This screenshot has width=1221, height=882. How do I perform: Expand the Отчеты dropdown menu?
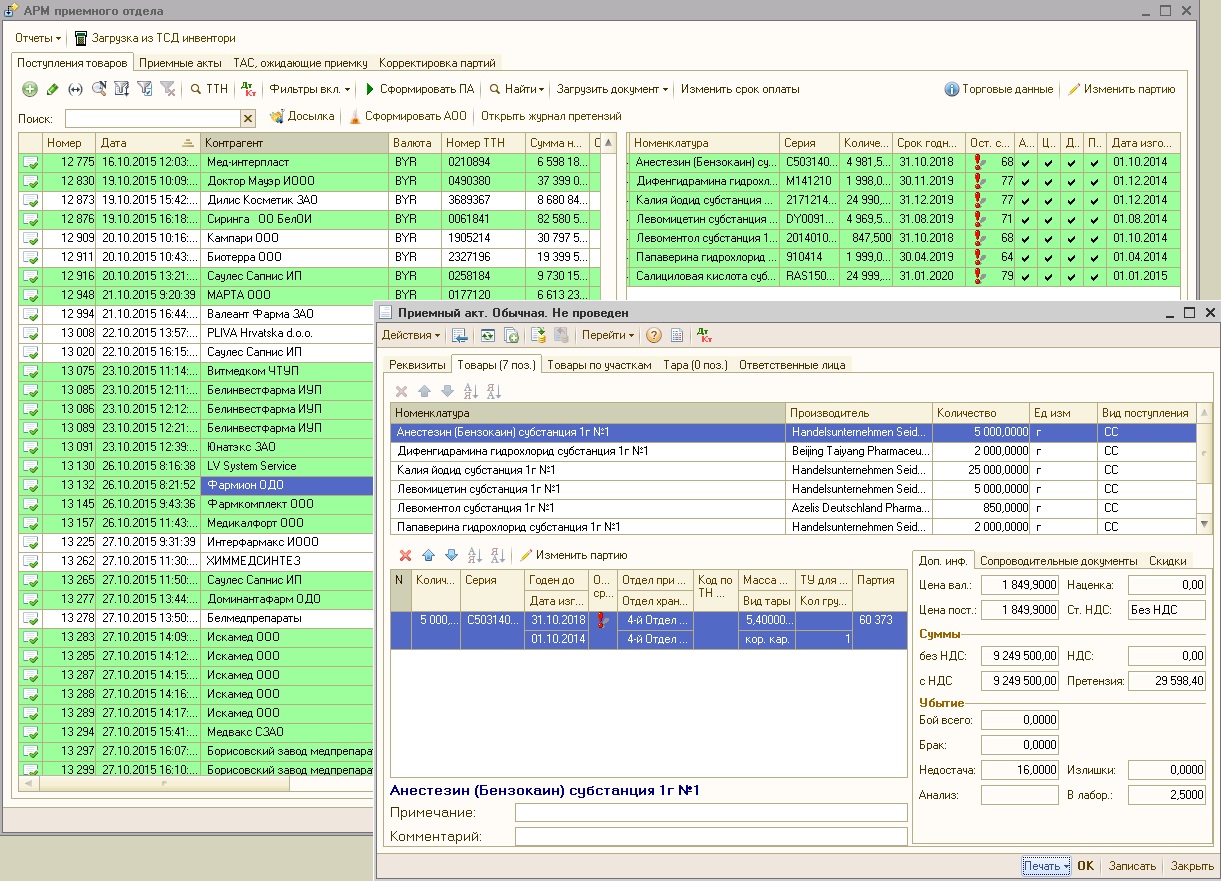(38, 38)
